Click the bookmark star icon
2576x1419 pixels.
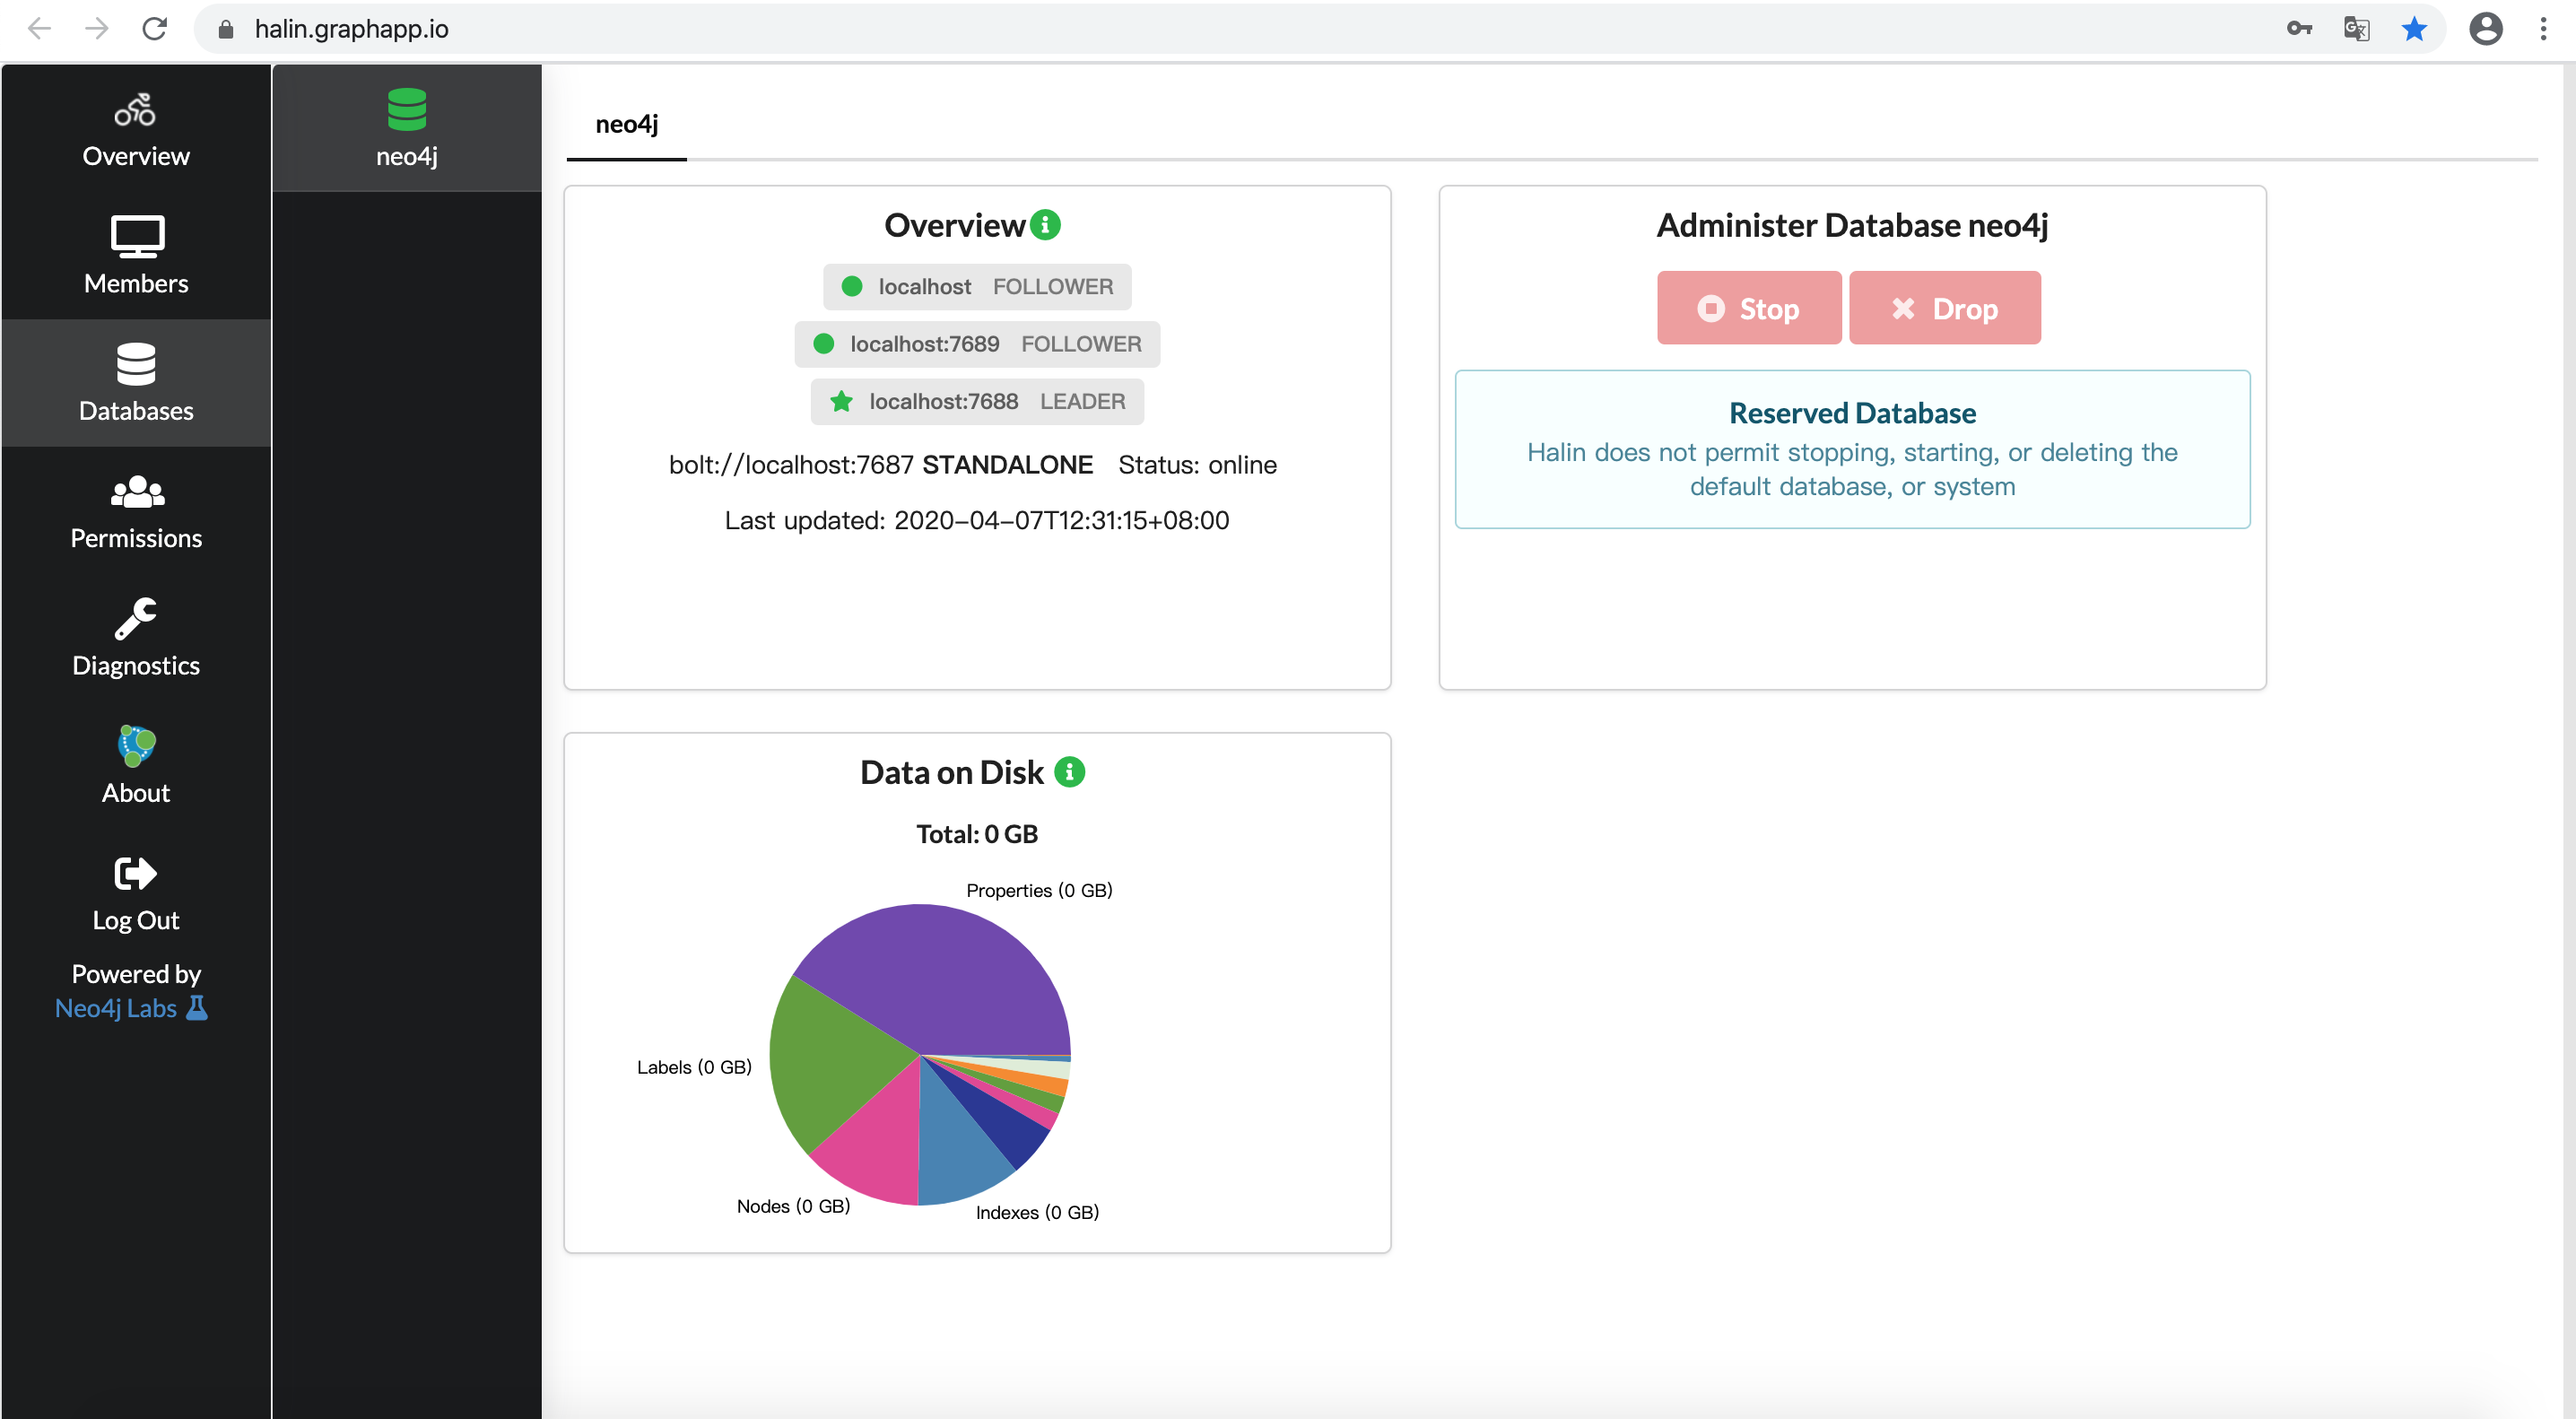point(2414,29)
